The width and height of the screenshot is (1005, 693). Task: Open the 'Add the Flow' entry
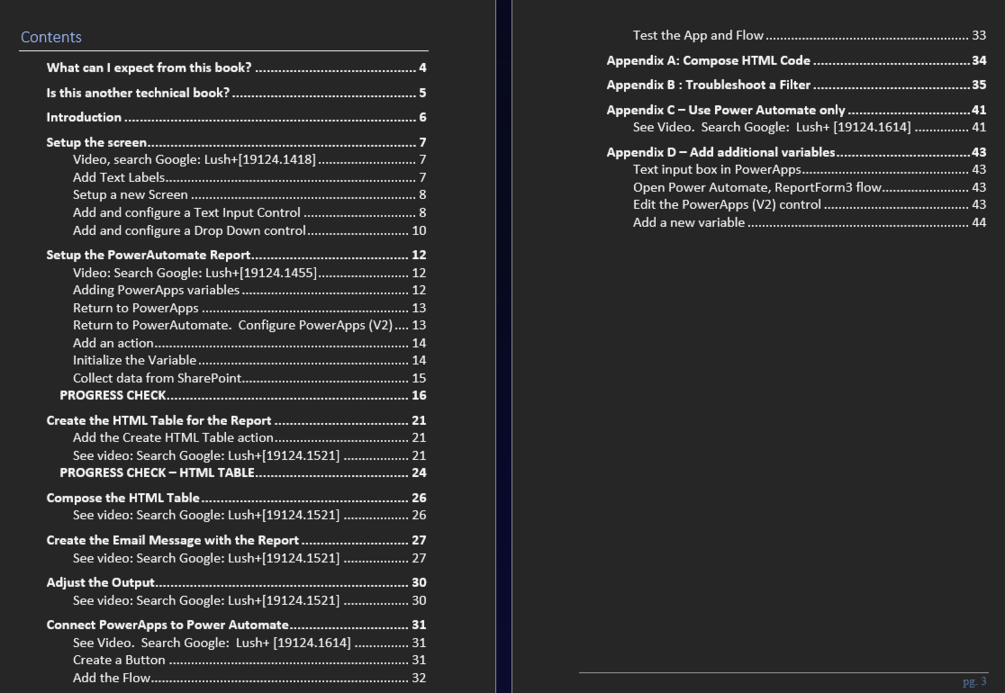pos(249,678)
